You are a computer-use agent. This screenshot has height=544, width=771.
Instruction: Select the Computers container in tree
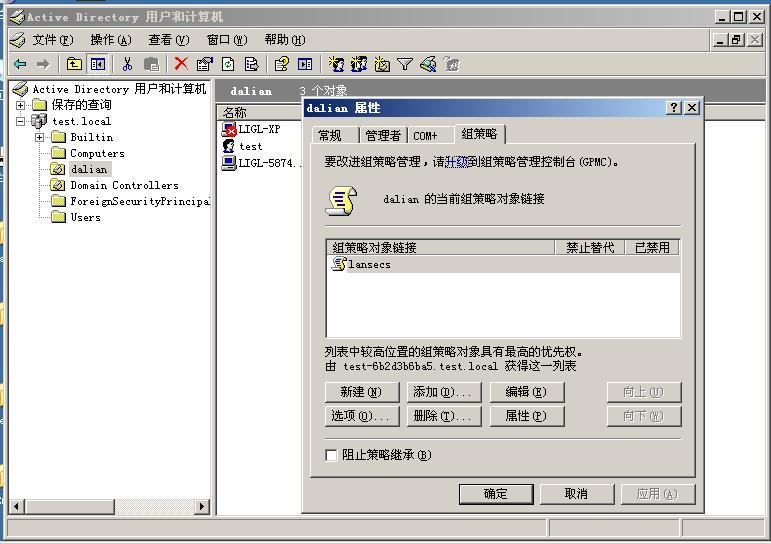click(x=97, y=153)
